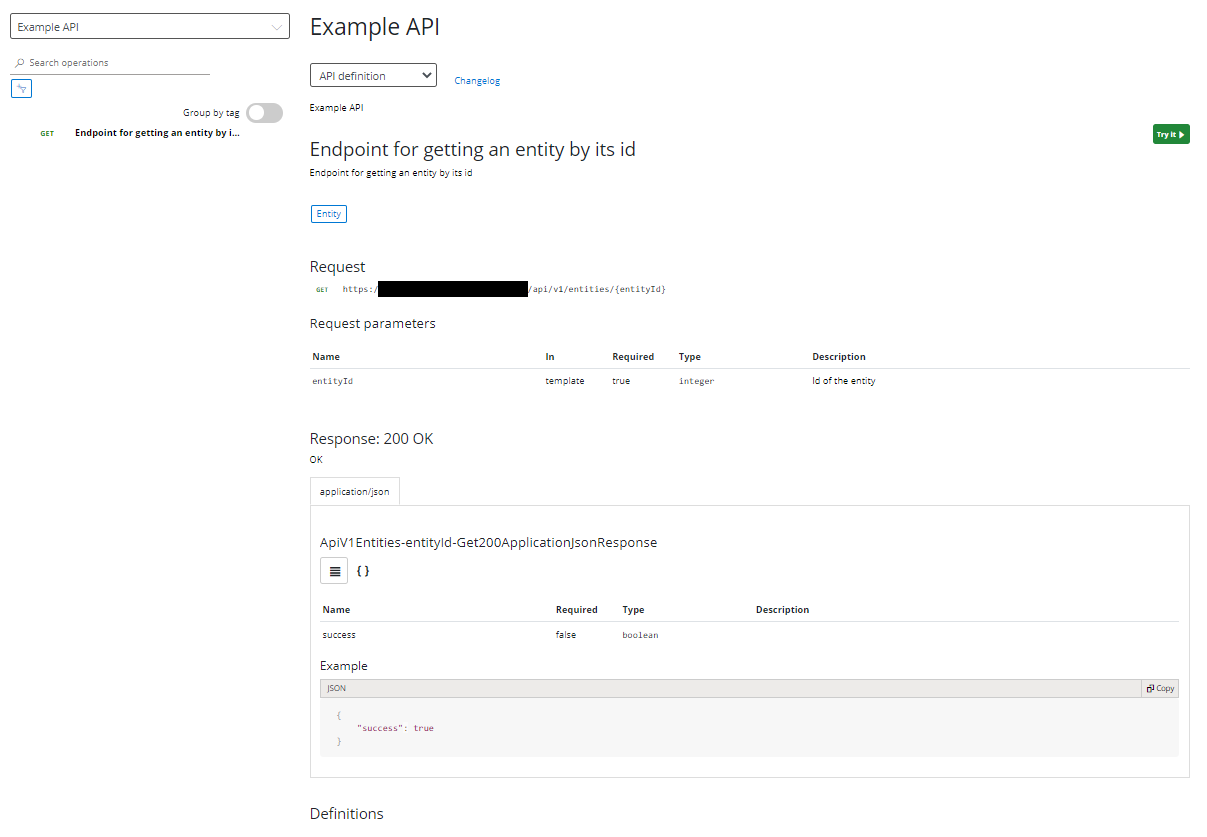Open the API definition dropdown
Viewport: 1207px width, 837px height.
pyautogui.click(x=372, y=74)
